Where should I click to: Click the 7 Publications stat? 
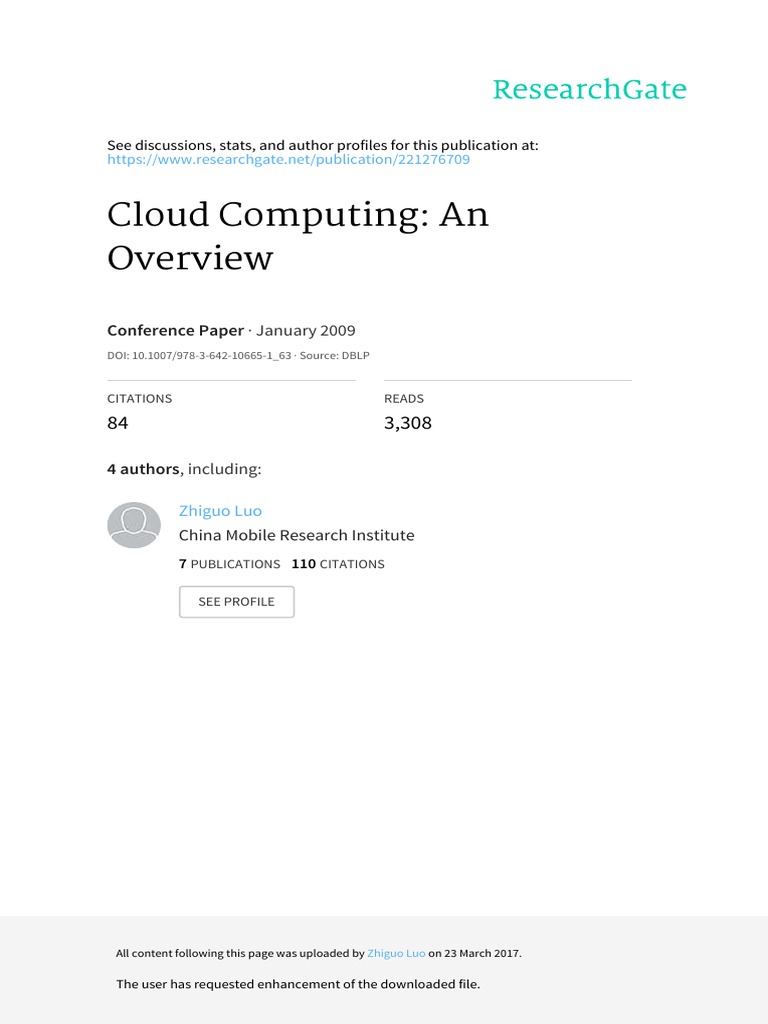tap(229, 564)
